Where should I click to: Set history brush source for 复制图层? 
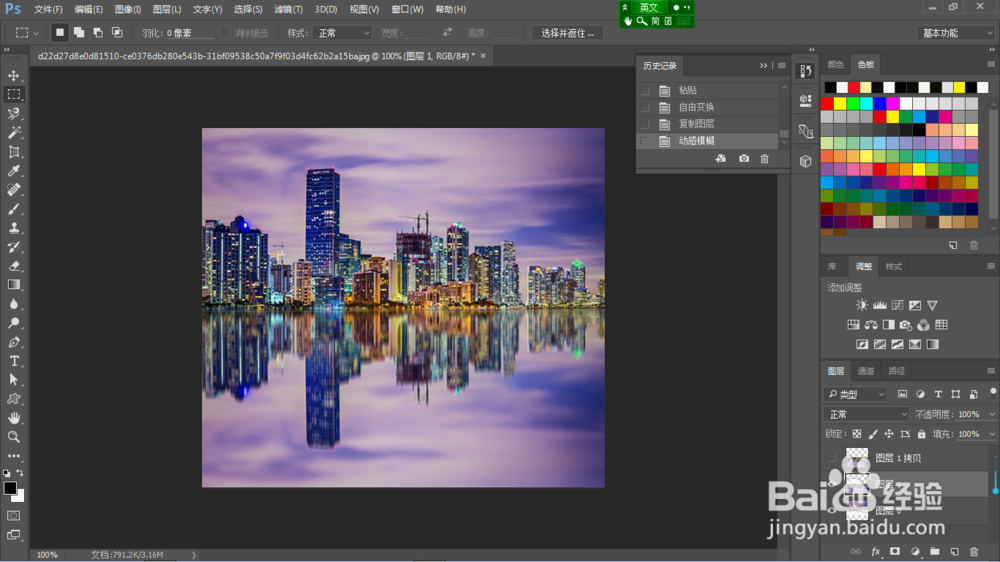[645, 124]
